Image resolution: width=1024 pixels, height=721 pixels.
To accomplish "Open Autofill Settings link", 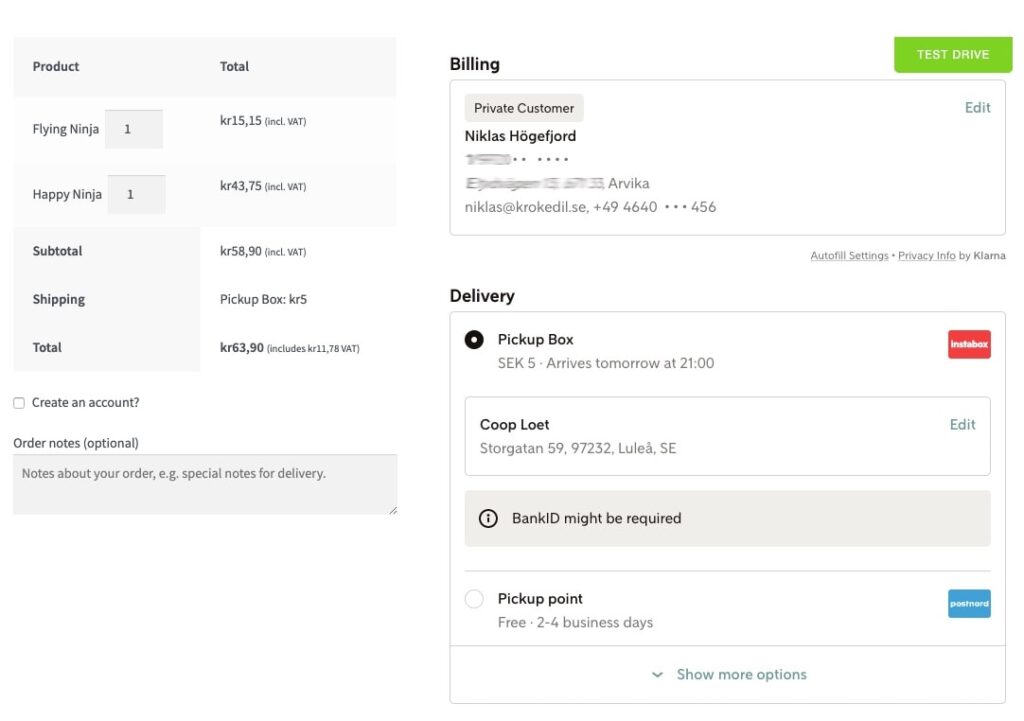I will [x=849, y=255].
